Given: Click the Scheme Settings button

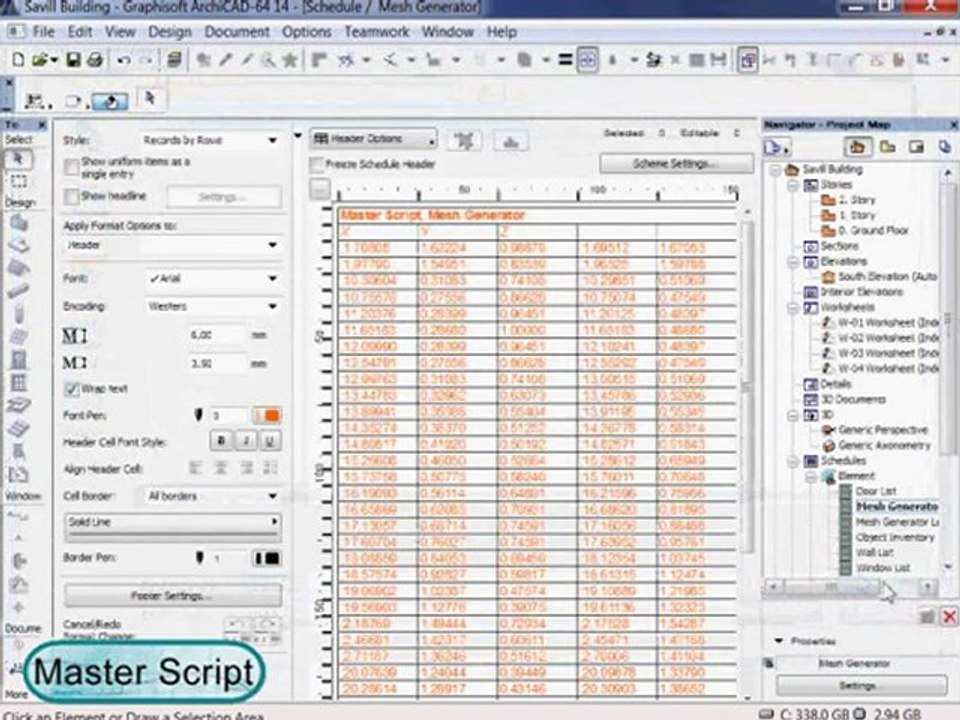Looking at the screenshot, I should point(676,163).
